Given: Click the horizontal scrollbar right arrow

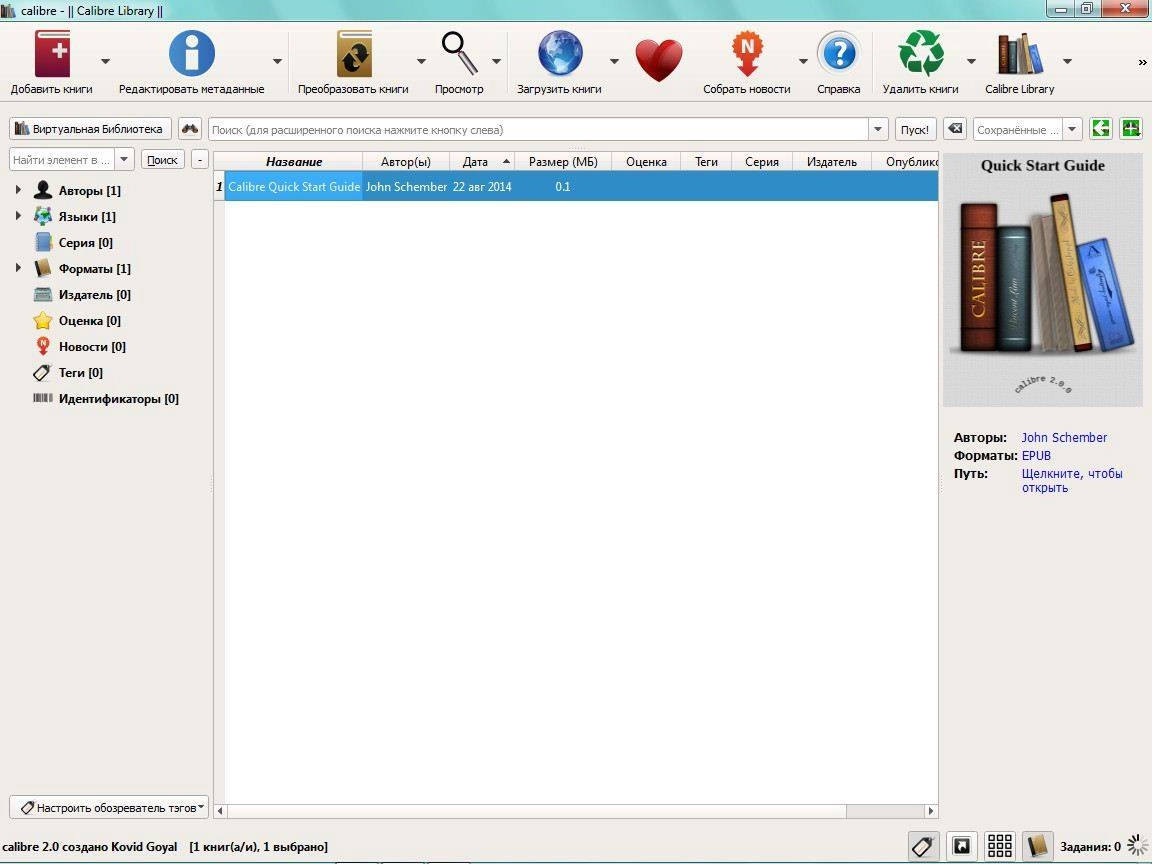Looking at the screenshot, I should 931,811.
